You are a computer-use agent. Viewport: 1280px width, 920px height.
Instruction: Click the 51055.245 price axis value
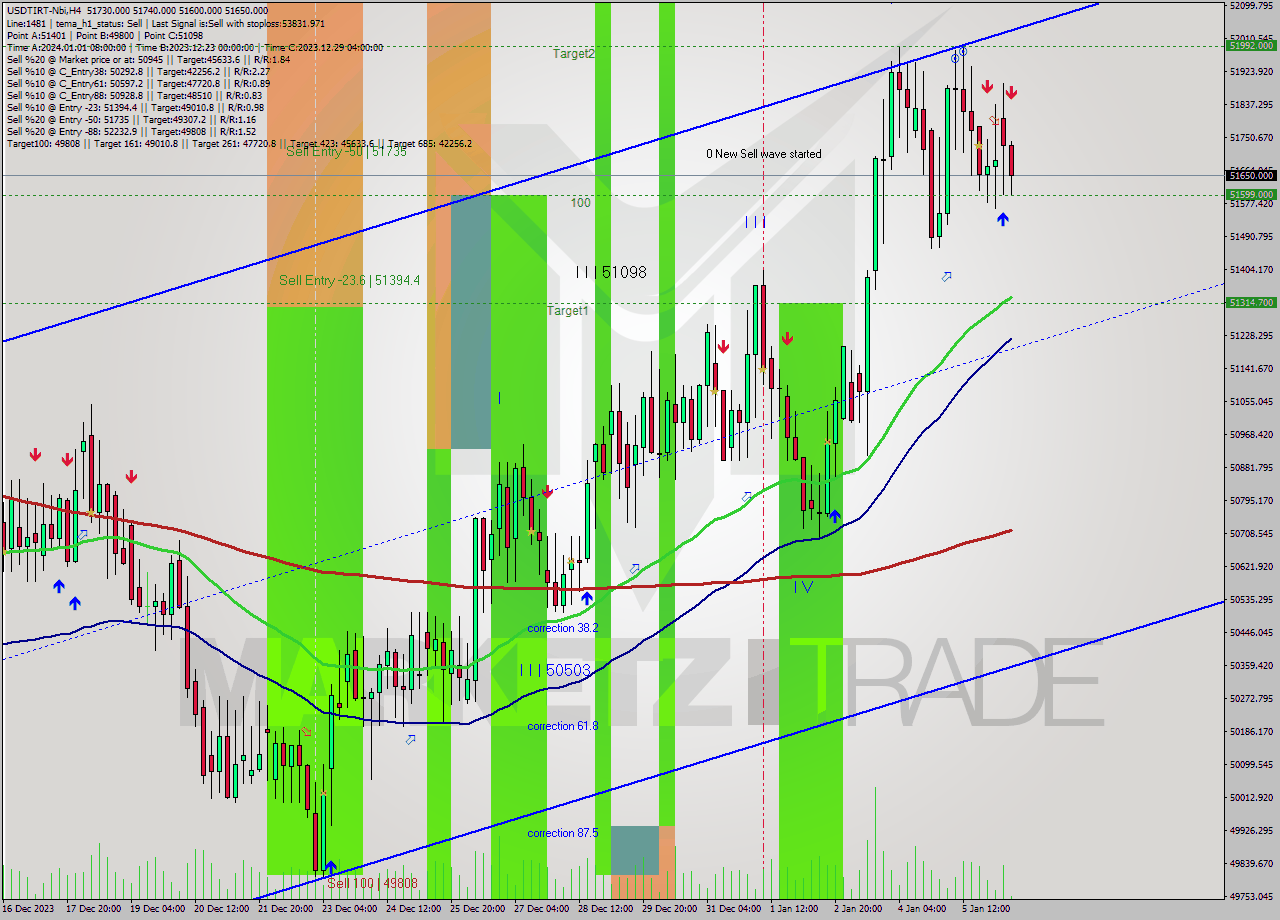pyautogui.click(x=1251, y=402)
